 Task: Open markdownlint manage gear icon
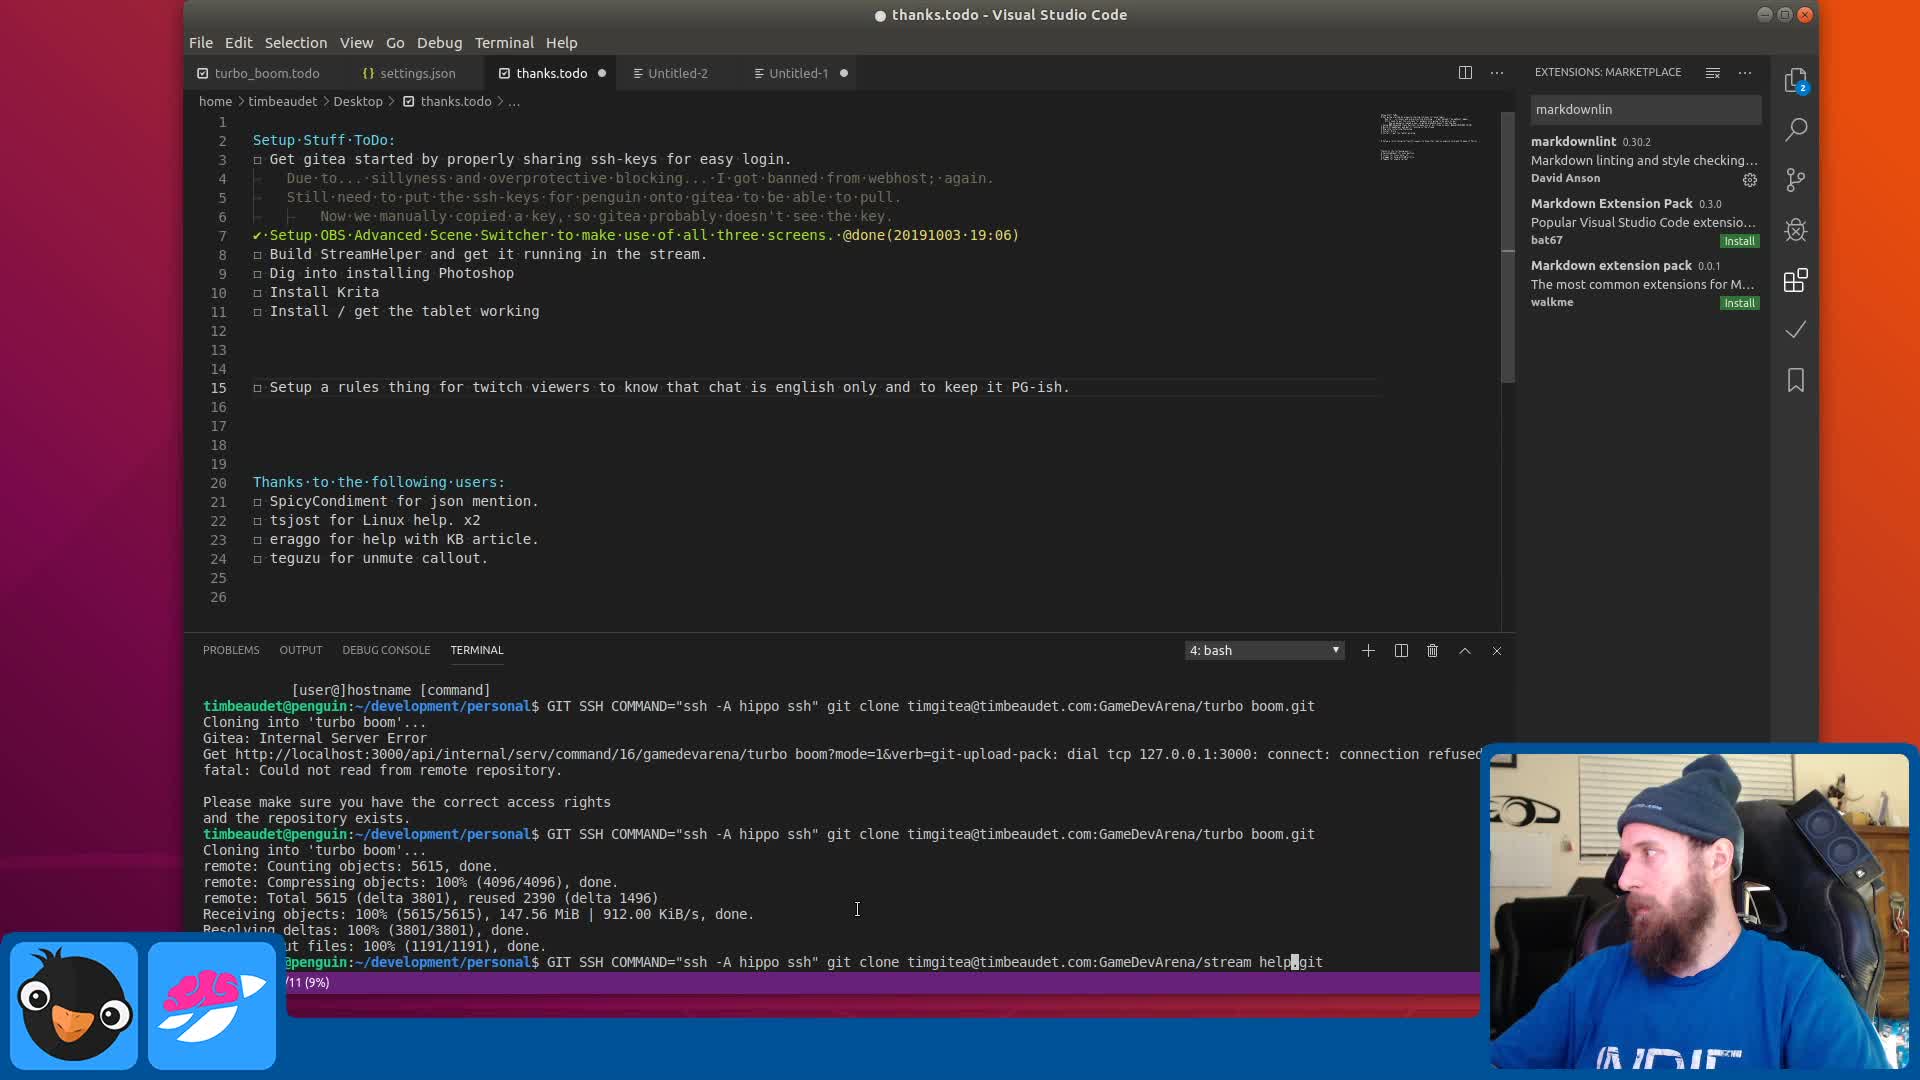point(1750,180)
